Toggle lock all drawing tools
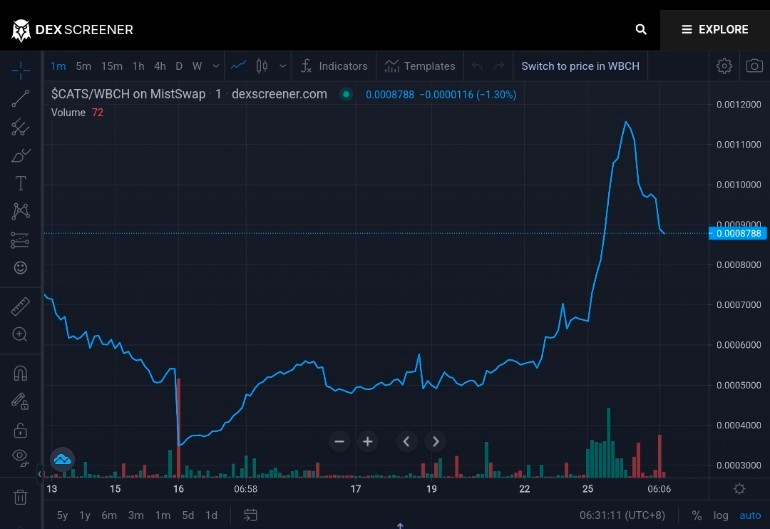Image resolution: width=770 pixels, height=529 pixels. pyautogui.click(x=20, y=431)
